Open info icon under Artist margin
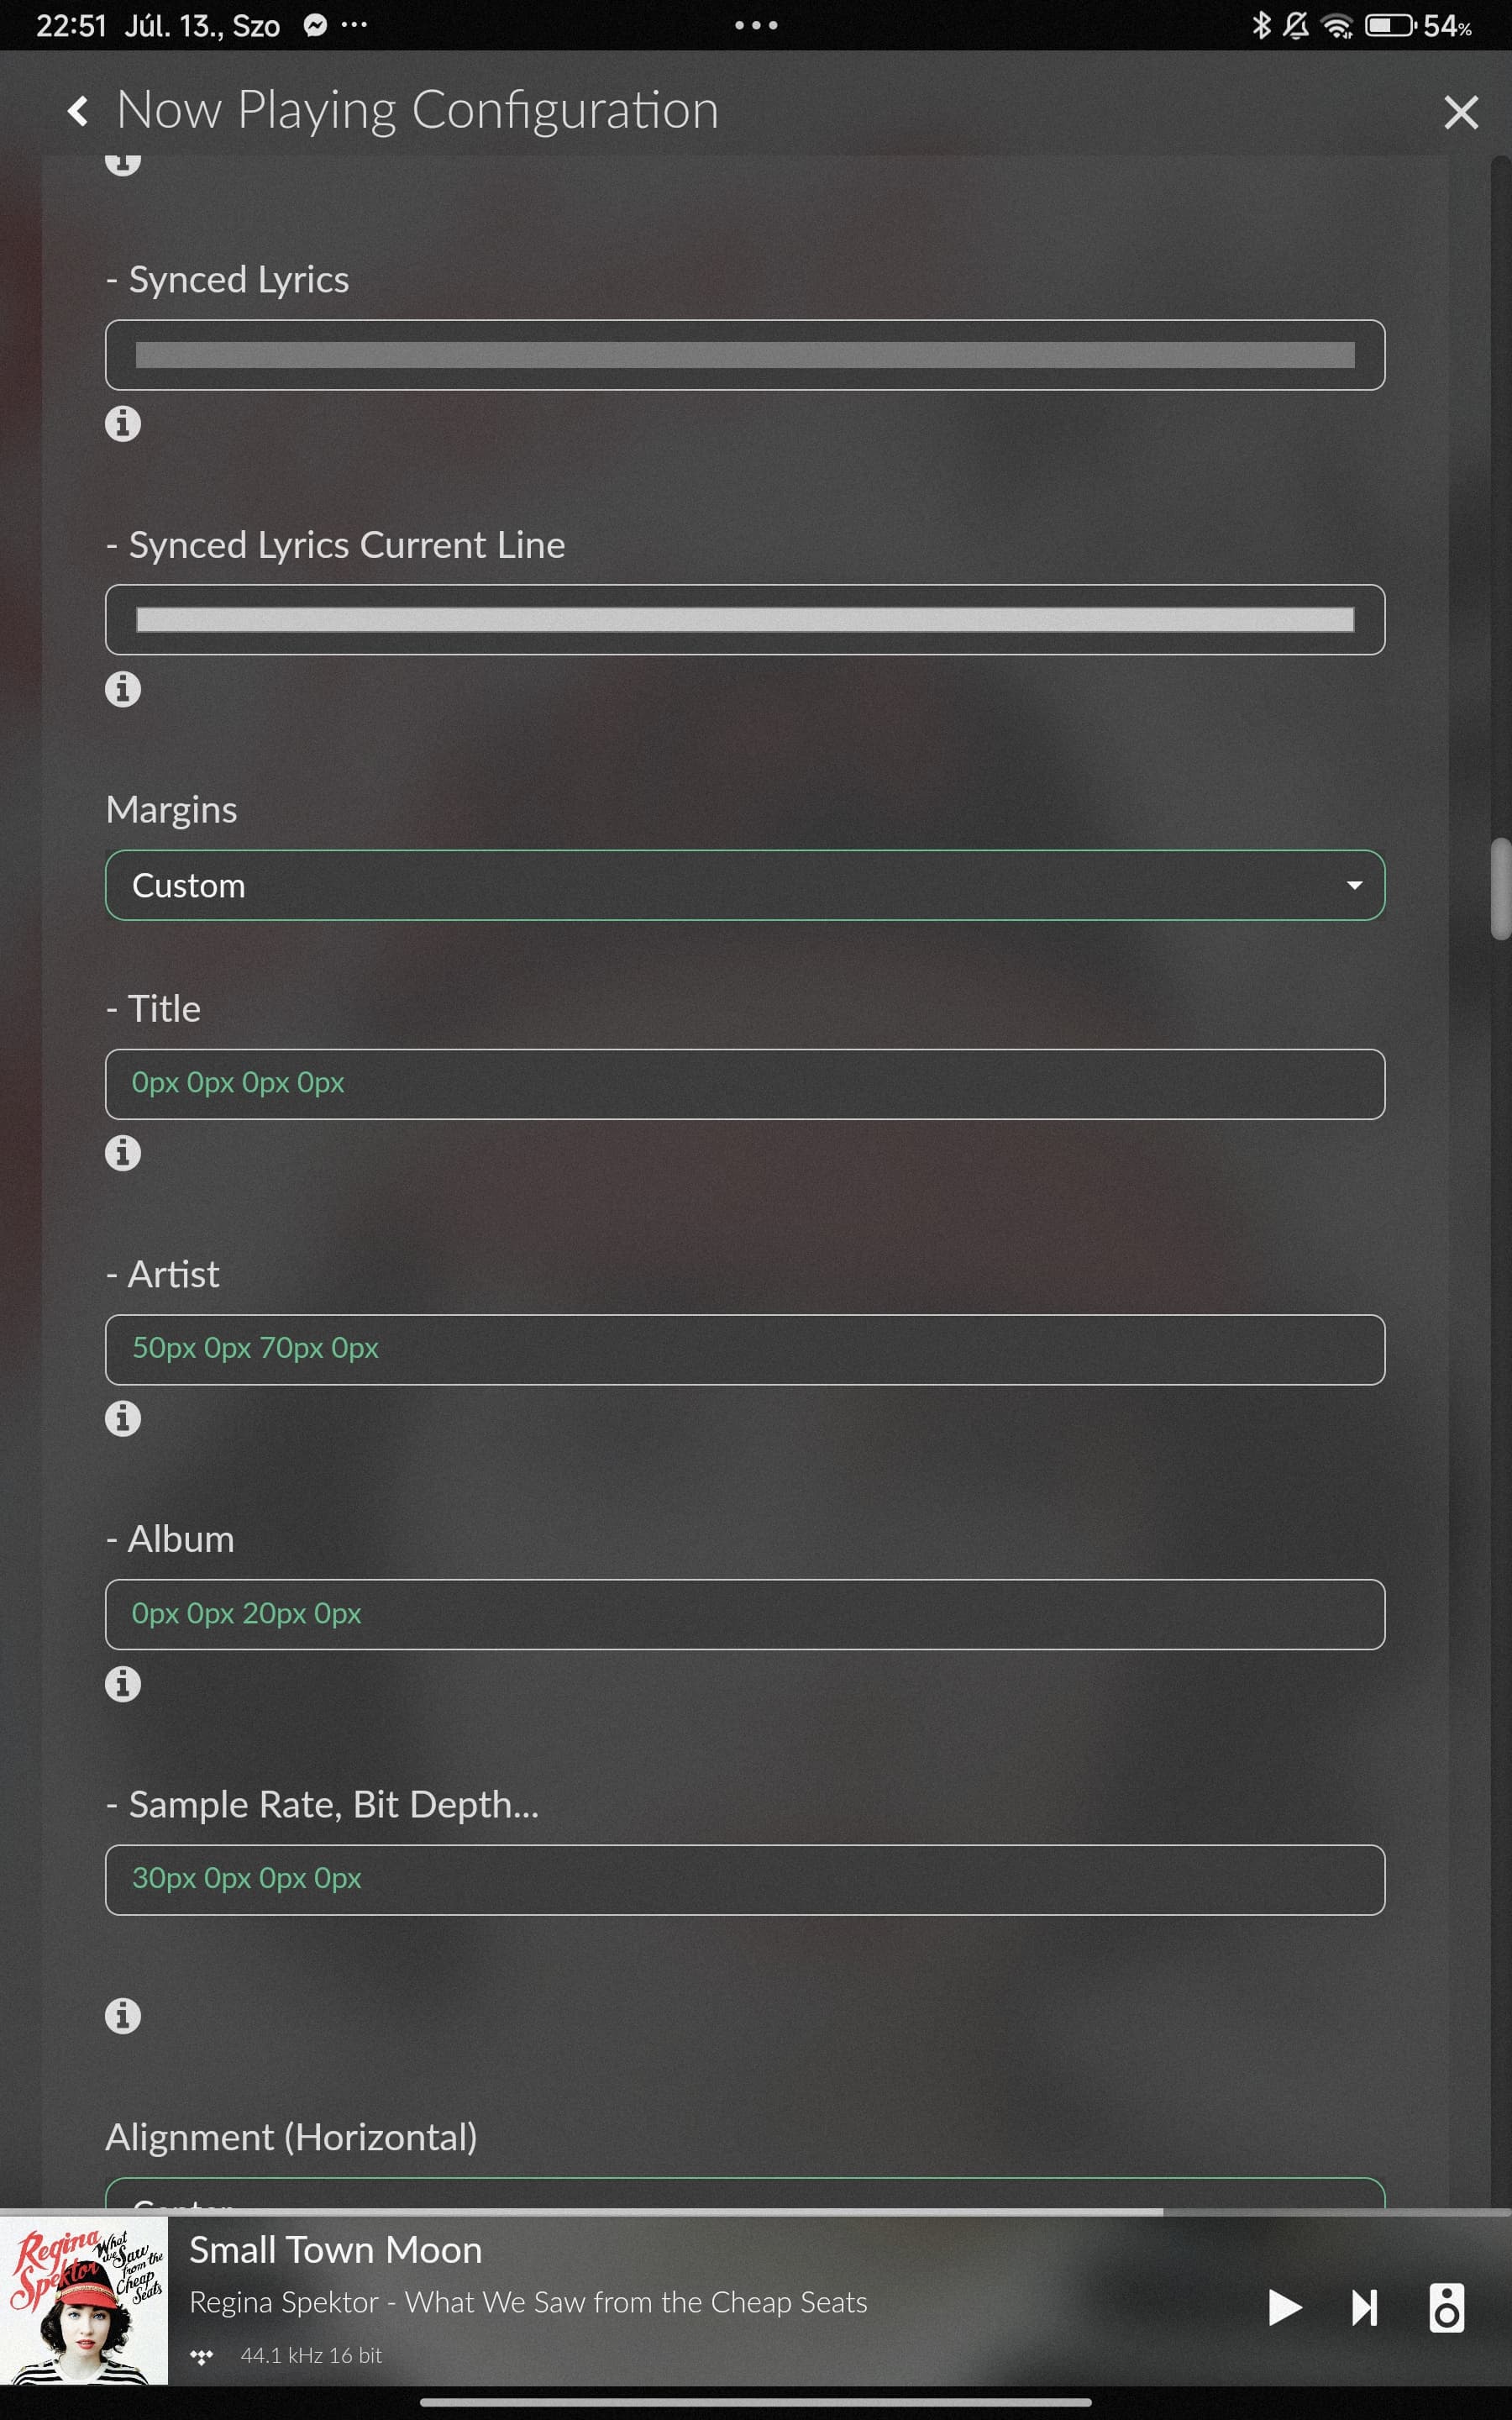 123,1418
